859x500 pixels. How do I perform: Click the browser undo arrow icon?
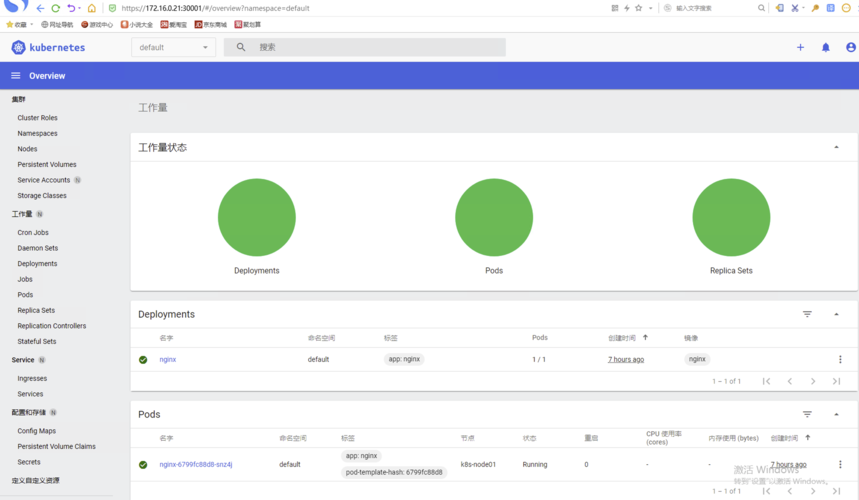71,8
